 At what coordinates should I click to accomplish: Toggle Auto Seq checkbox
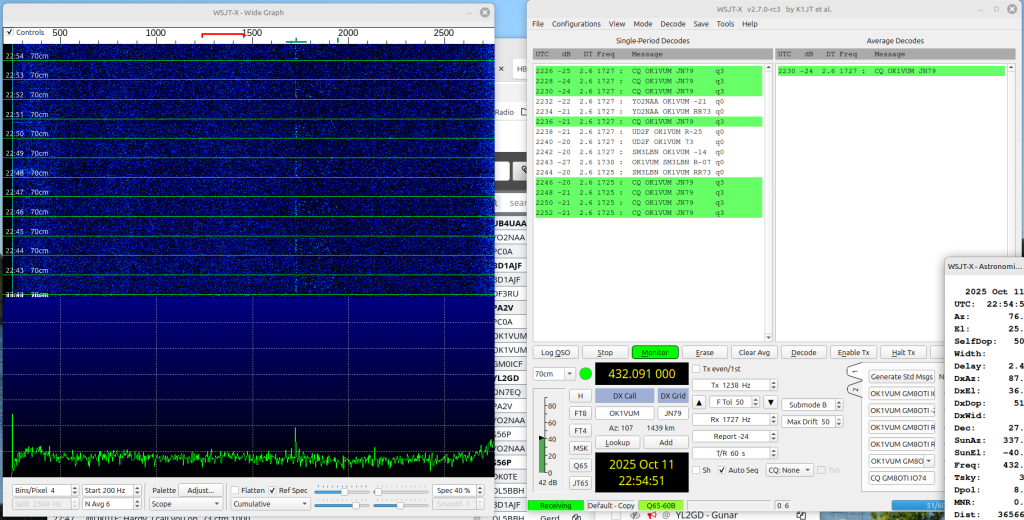(722, 470)
